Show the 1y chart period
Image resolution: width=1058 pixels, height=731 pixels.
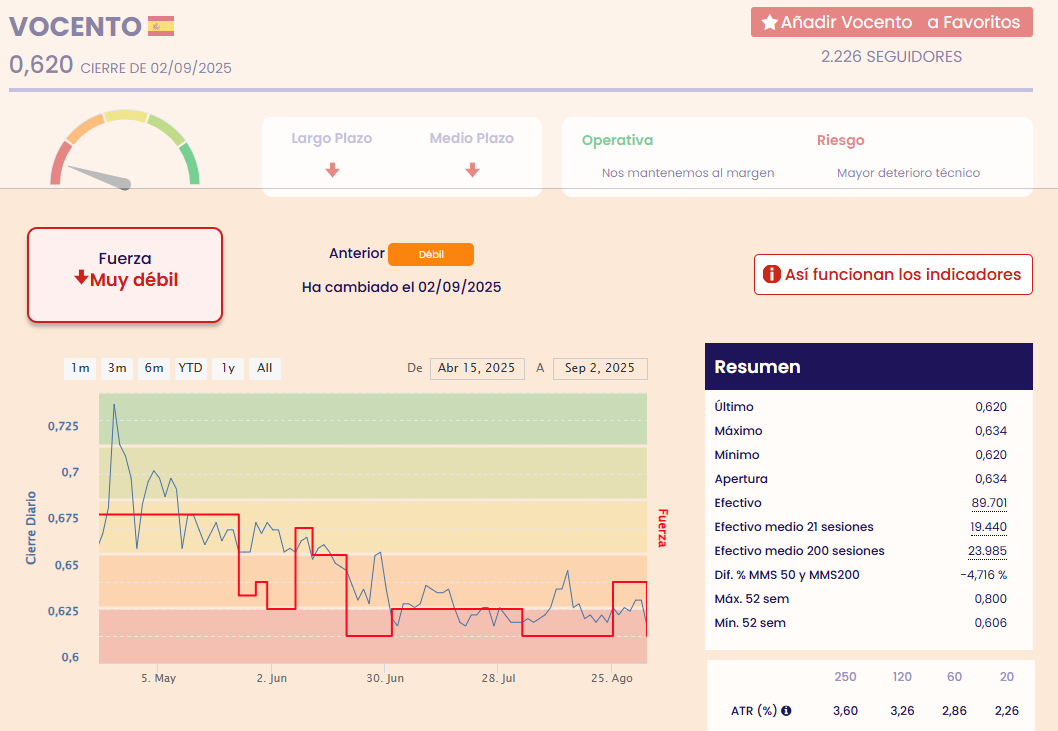228,368
